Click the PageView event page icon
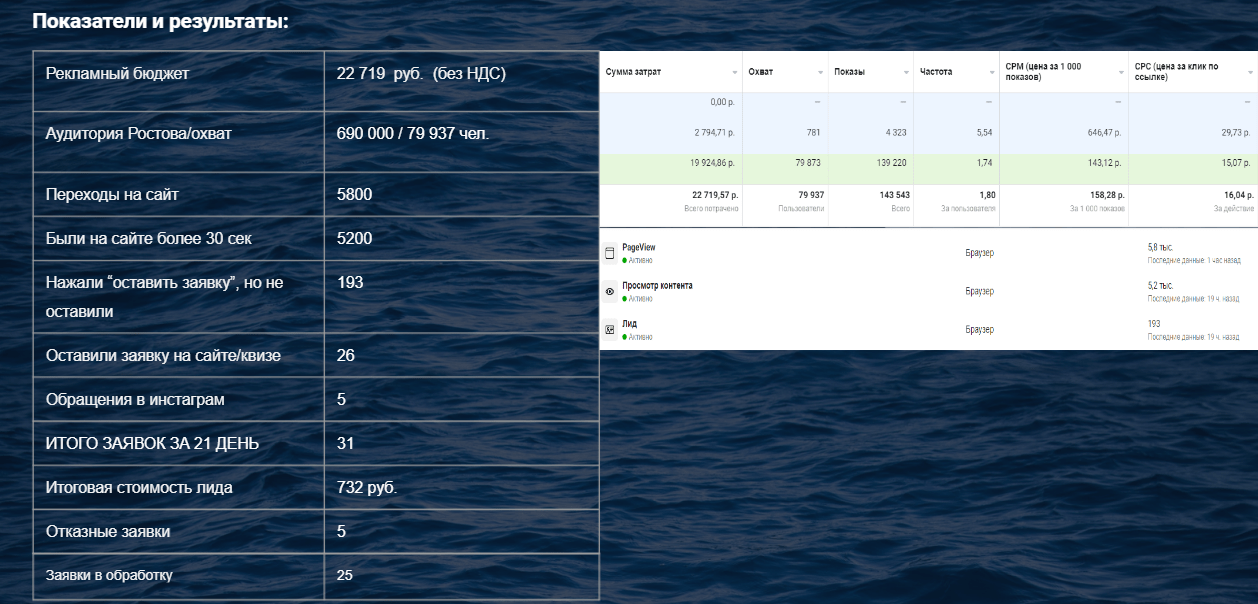The image size is (1258, 604). coord(610,254)
